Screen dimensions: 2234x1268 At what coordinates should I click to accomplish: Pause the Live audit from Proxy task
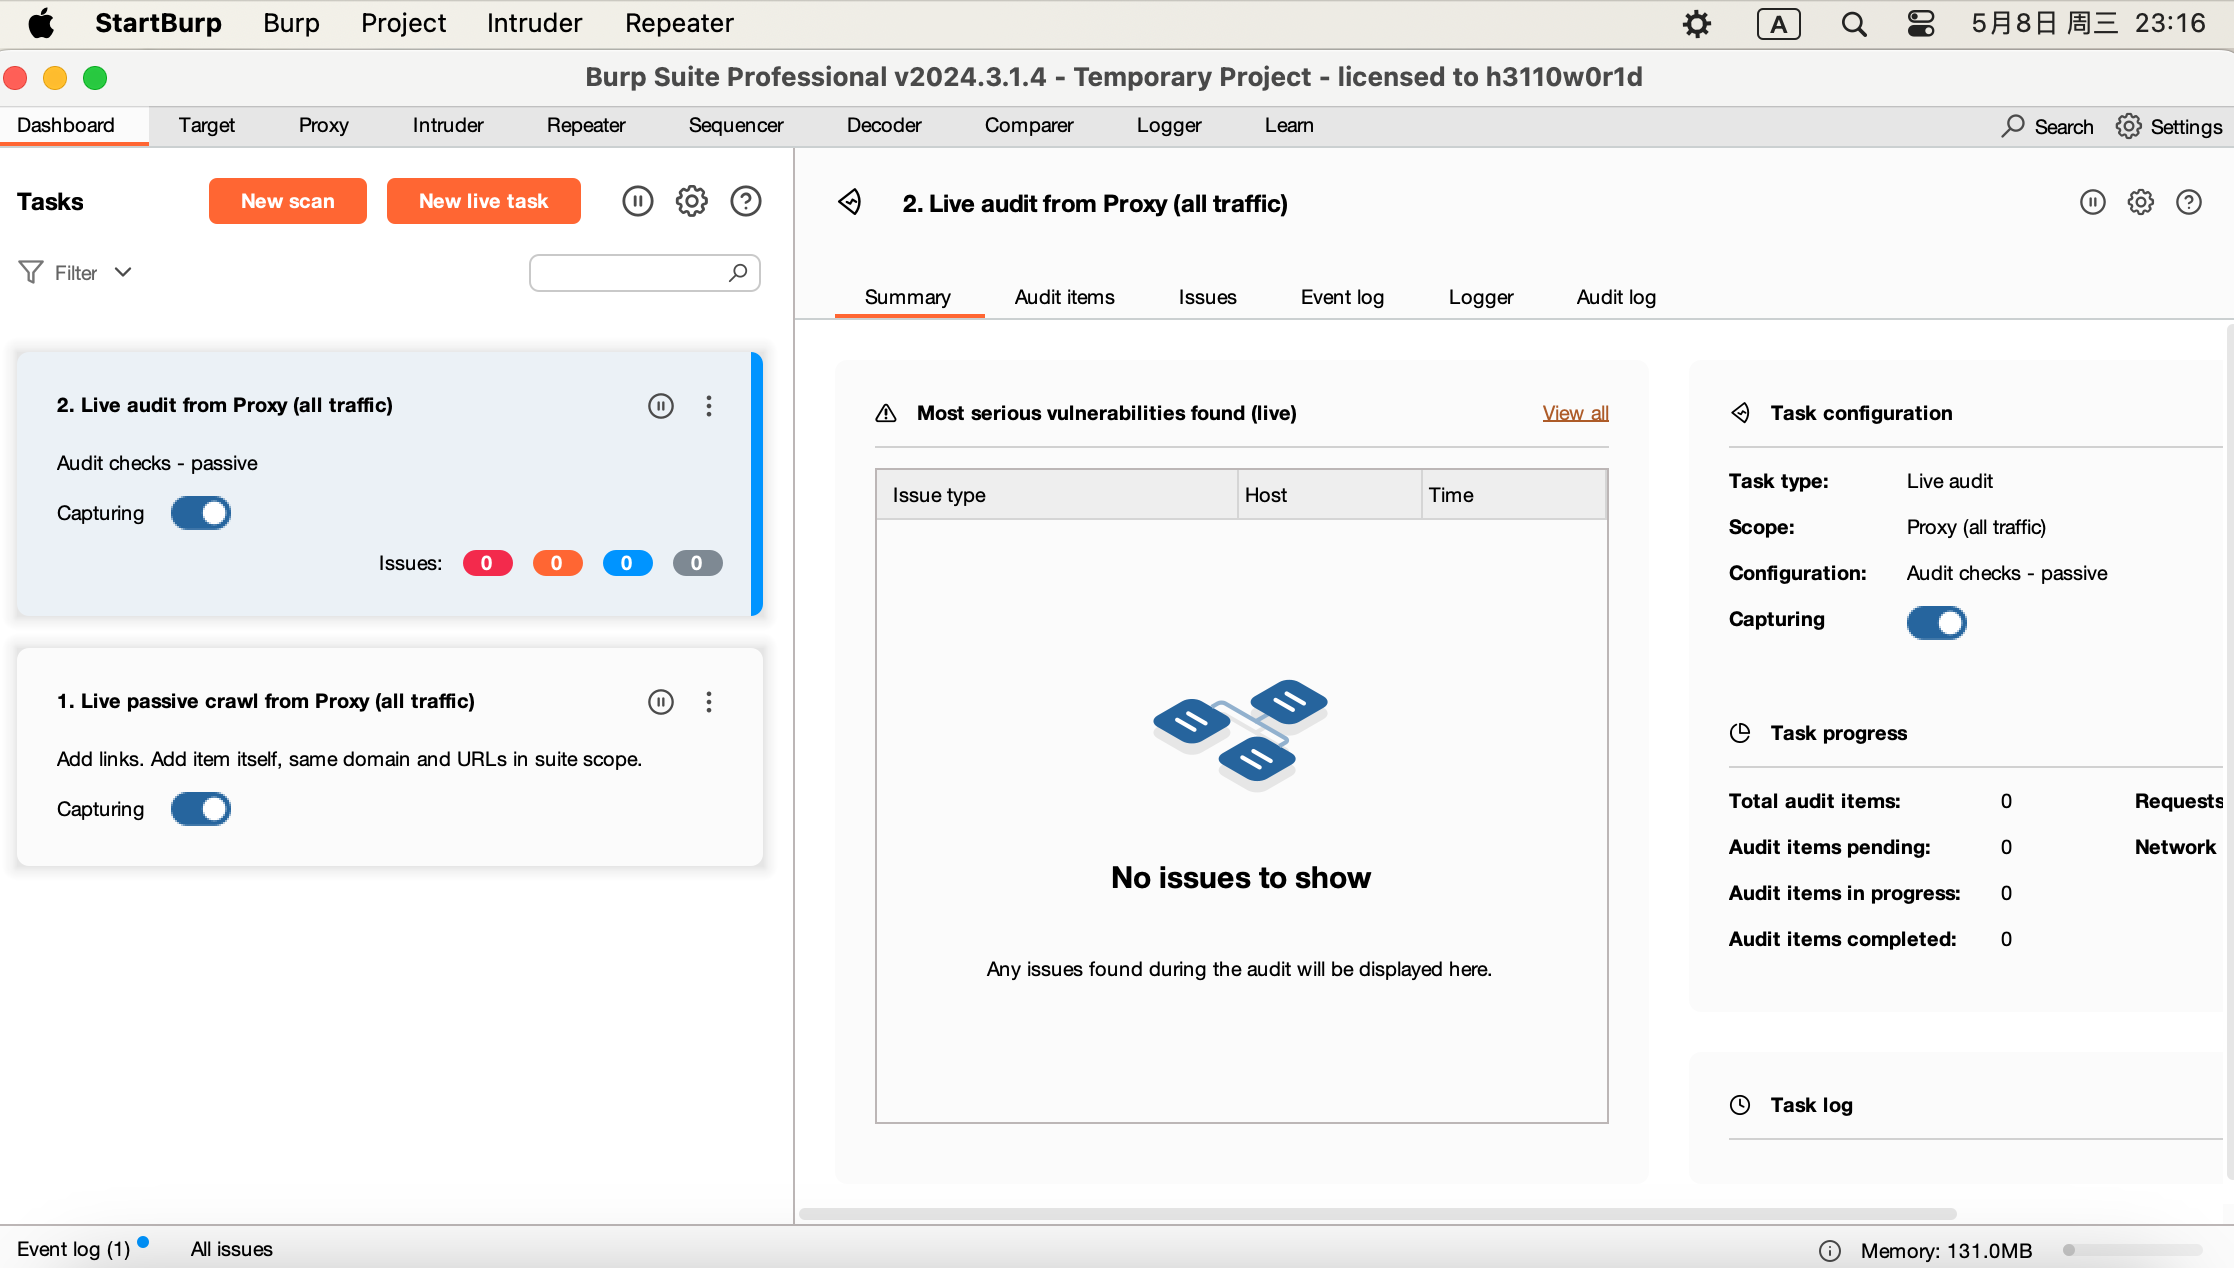(660, 406)
